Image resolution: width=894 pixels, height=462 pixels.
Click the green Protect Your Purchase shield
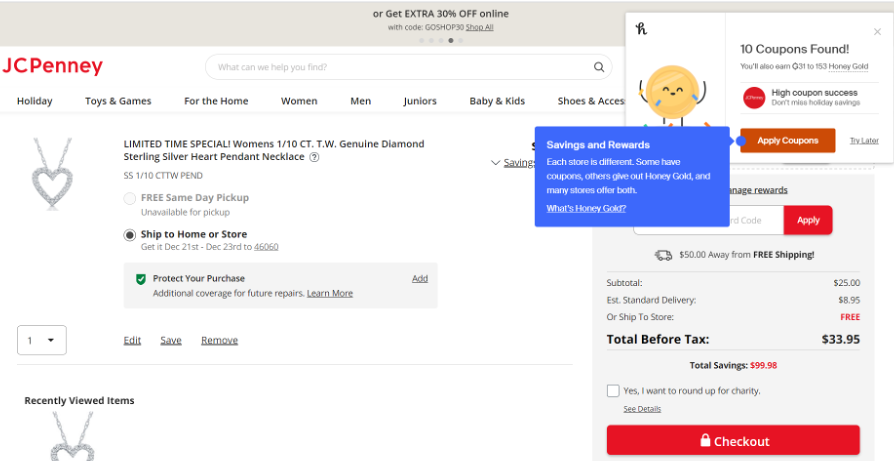(x=140, y=279)
